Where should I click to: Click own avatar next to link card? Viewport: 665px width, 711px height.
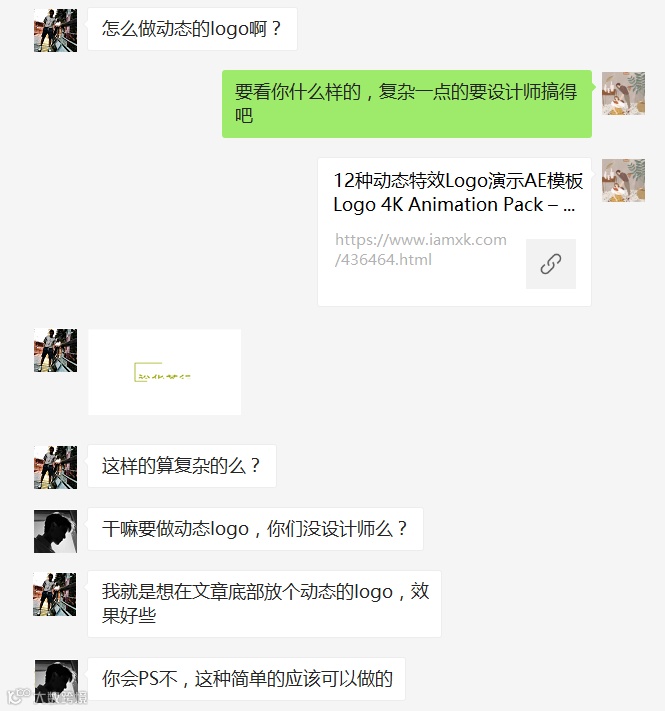click(623, 180)
